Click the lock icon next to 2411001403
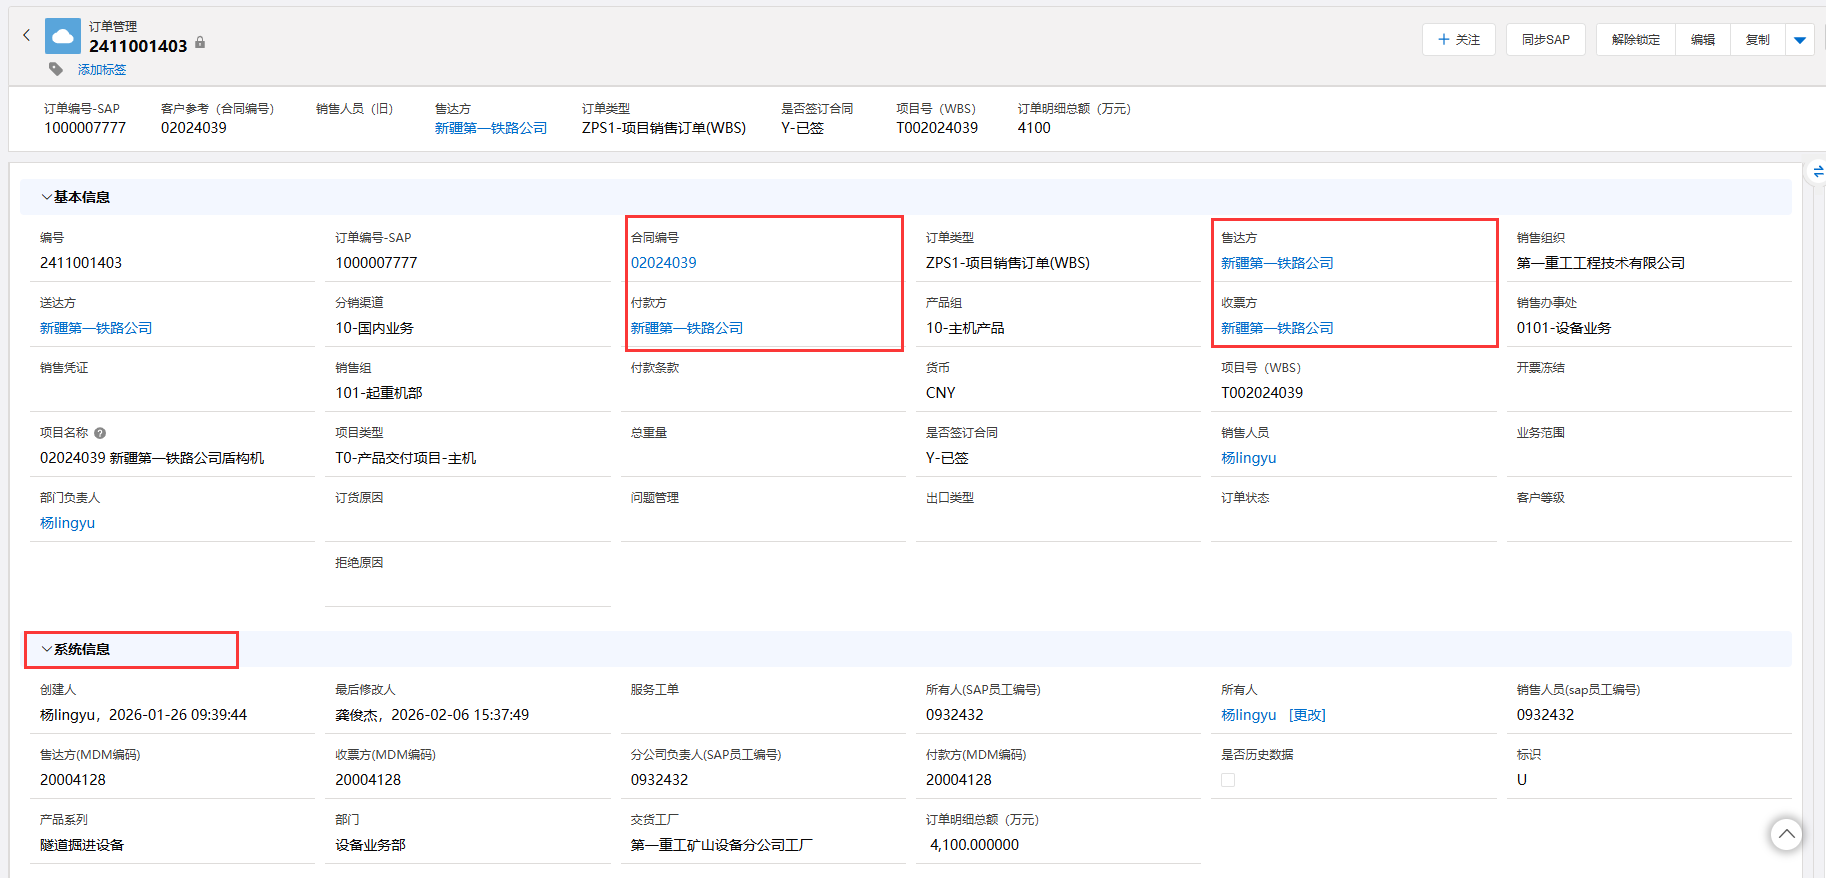Viewport: 1826px width, 878px height. [x=200, y=43]
